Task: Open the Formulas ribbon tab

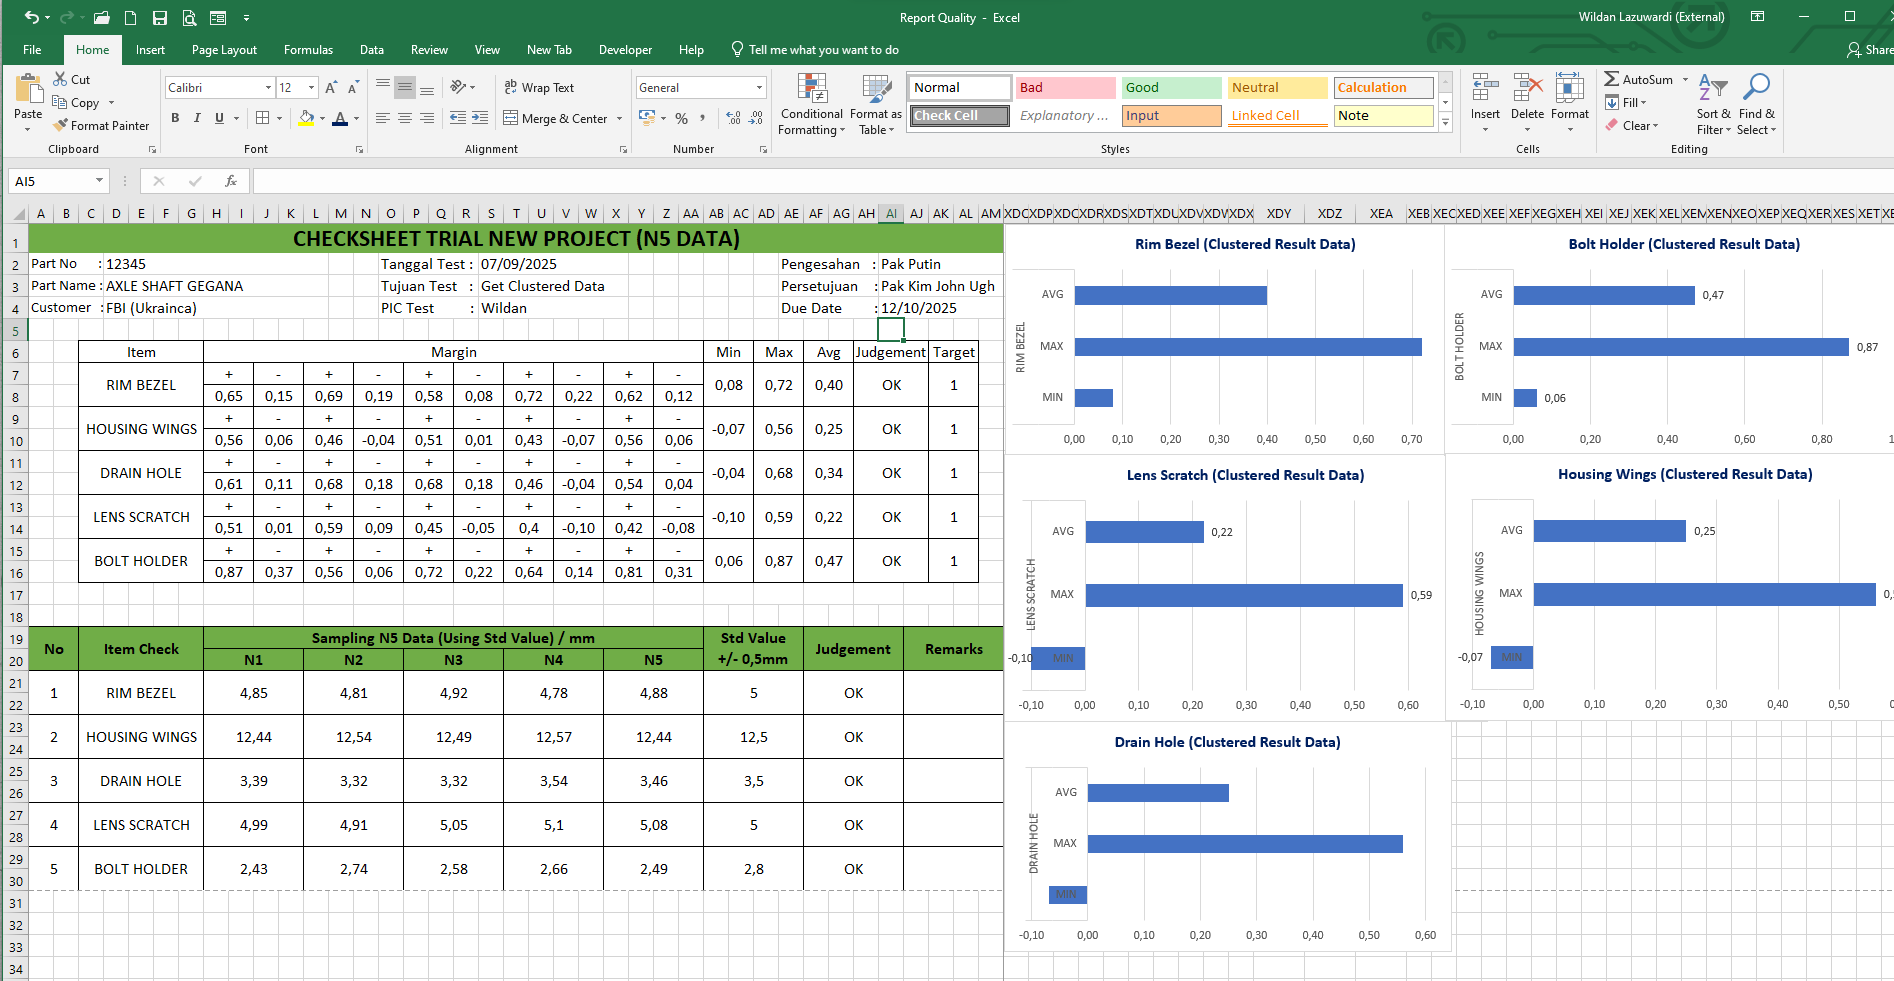Action: point(308,50)
